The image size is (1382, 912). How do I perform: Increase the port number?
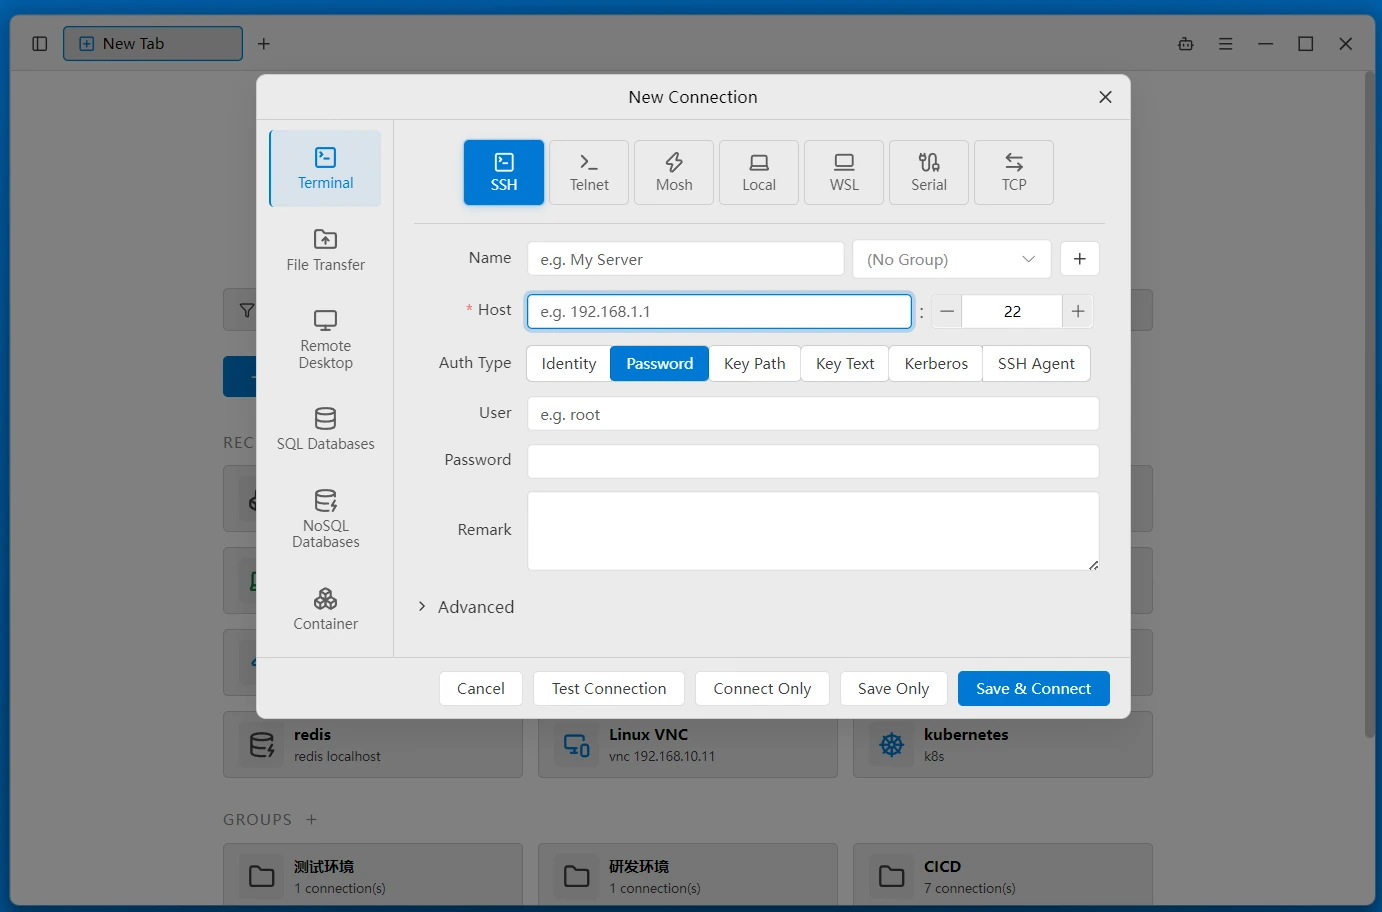[1078, 312]
